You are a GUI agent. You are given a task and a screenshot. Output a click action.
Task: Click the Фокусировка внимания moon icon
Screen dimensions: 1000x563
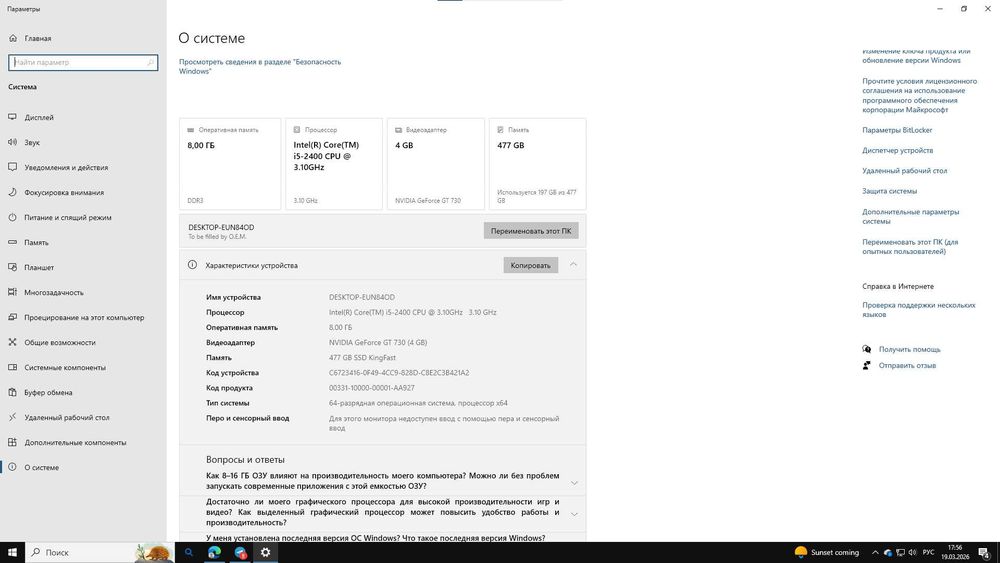click(12, 192)
